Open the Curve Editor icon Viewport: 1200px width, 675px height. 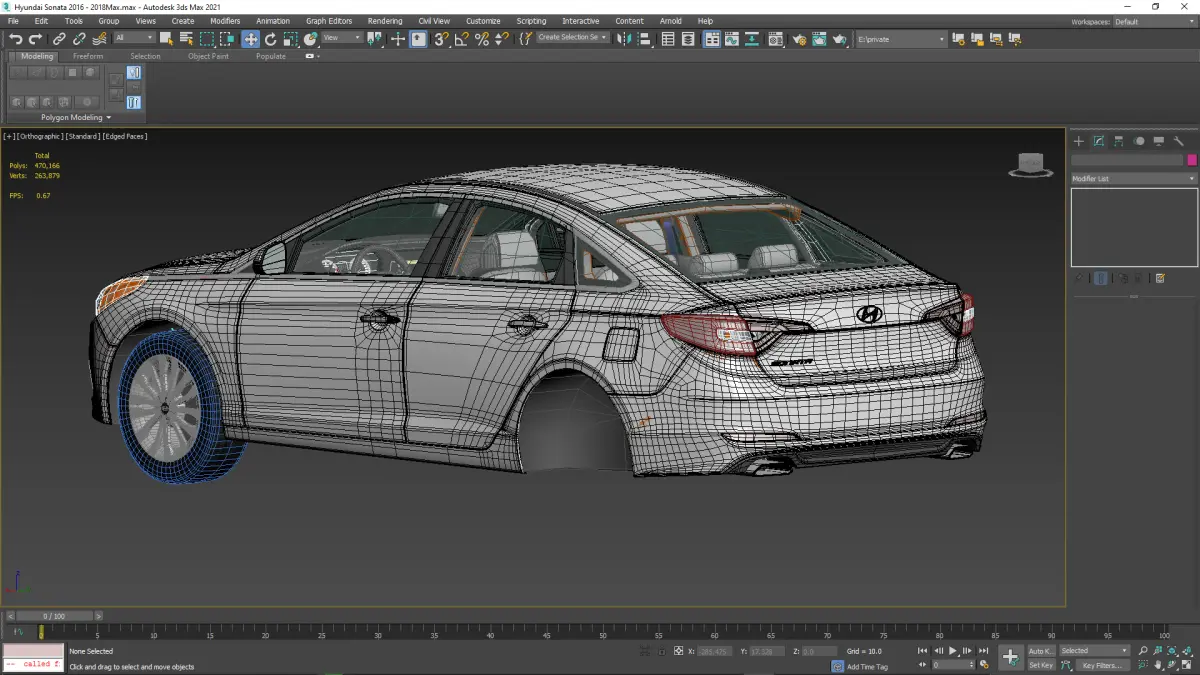click(x=732, y=39)
